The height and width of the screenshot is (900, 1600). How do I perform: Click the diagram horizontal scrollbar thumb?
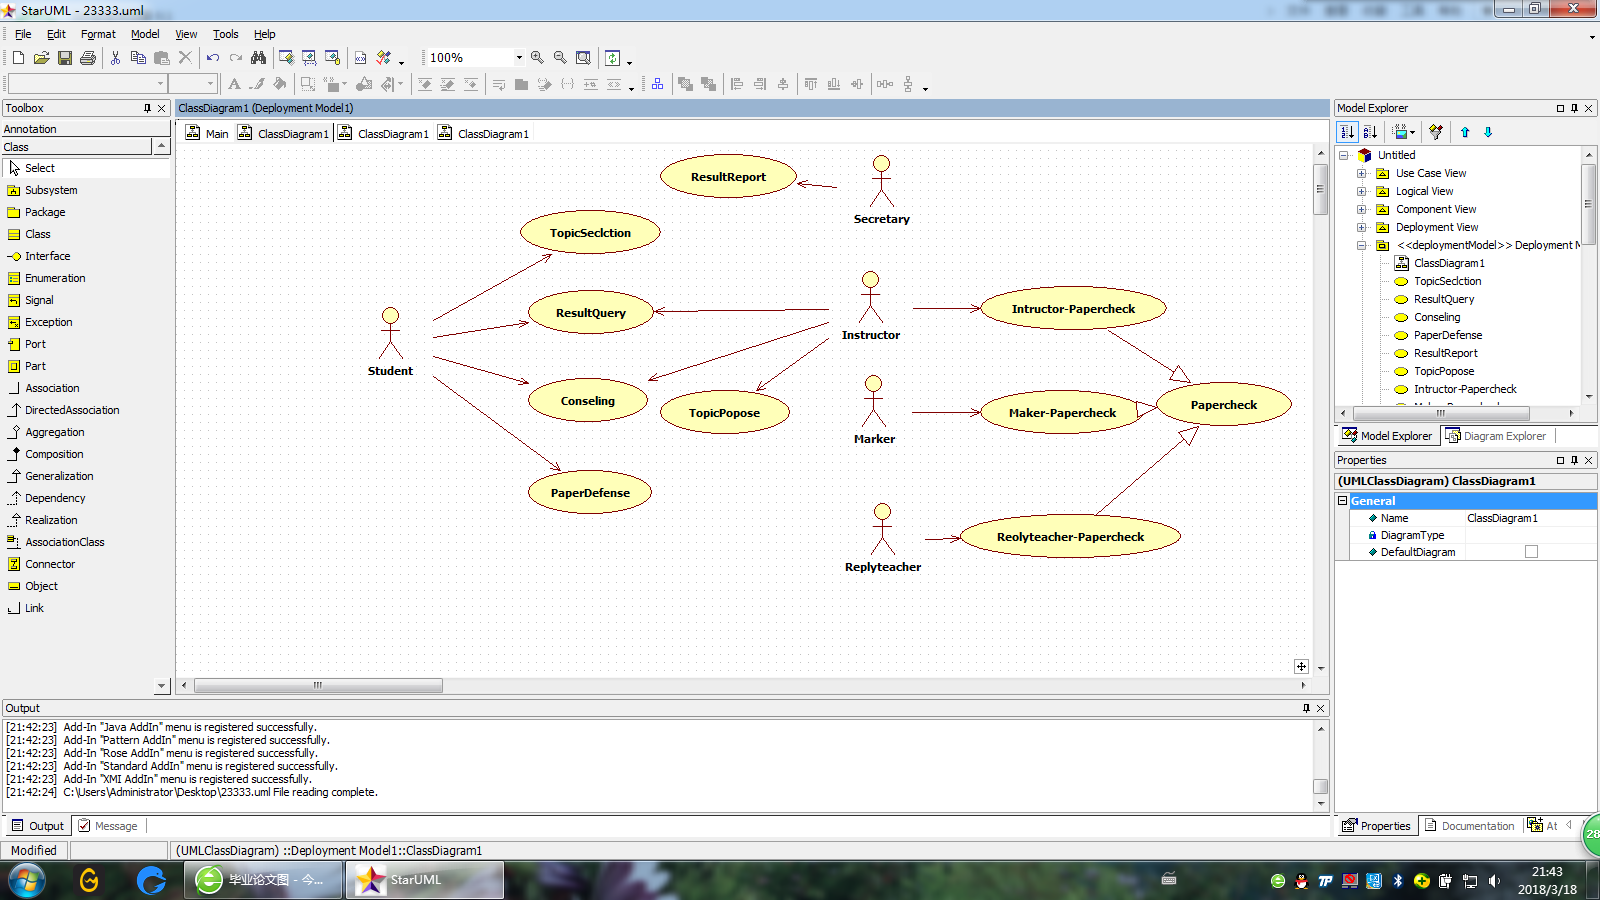318,686
